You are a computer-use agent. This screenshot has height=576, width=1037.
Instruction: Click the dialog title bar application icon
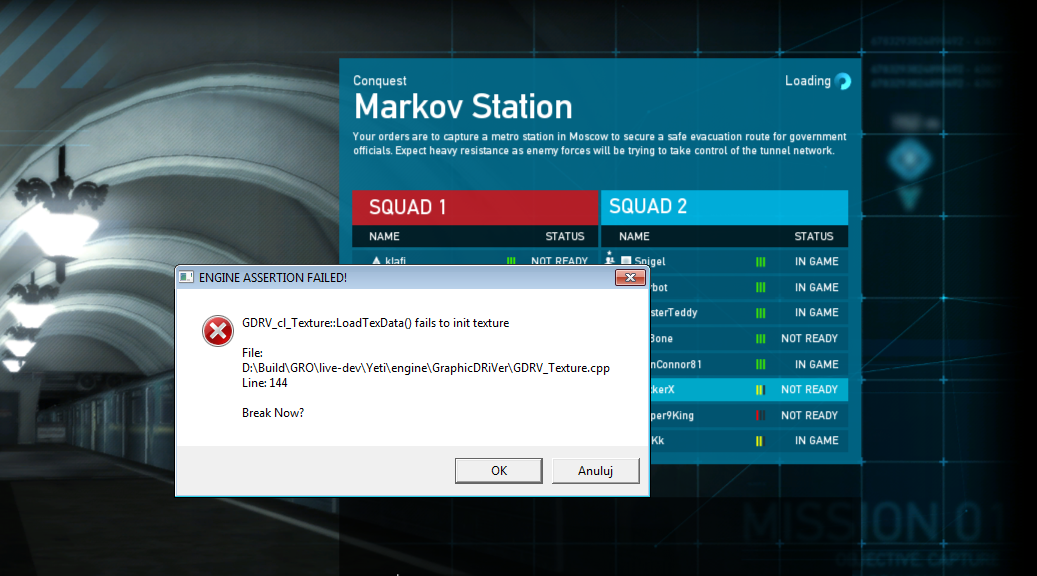click(x=187, y=277)
